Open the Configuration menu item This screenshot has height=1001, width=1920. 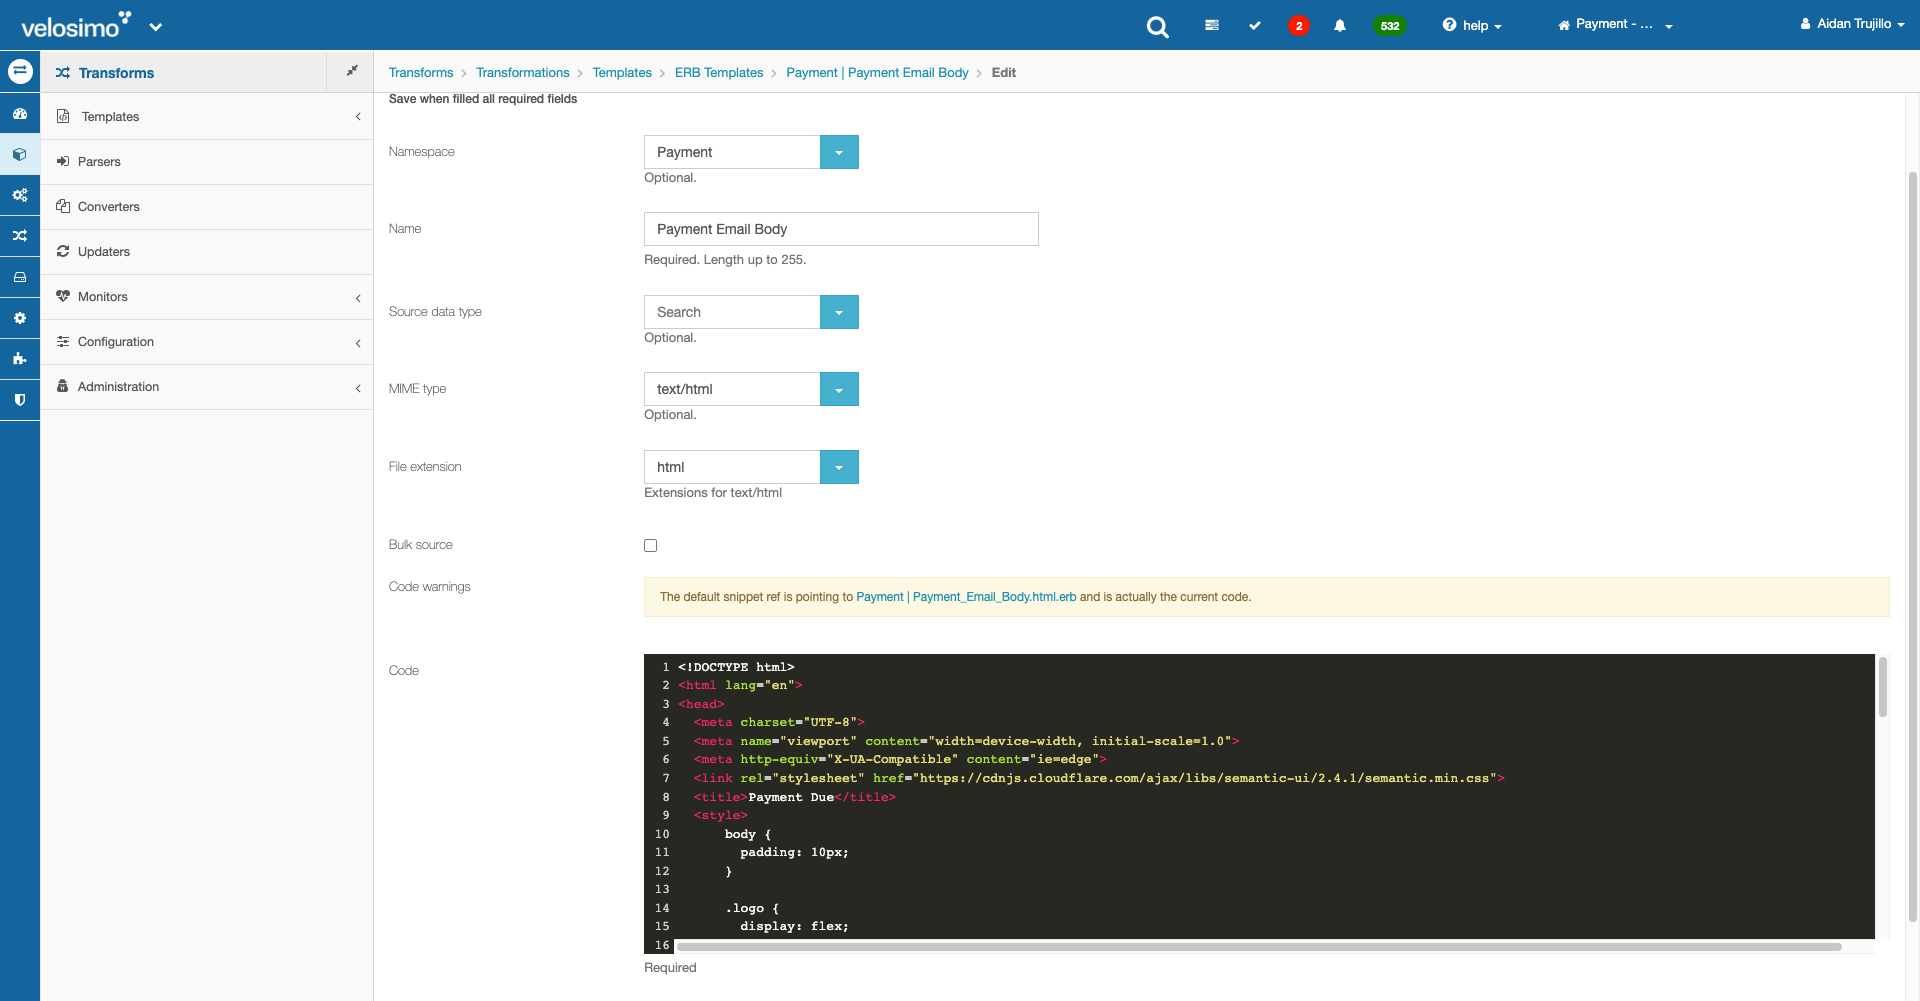click(x=207, y=341)
